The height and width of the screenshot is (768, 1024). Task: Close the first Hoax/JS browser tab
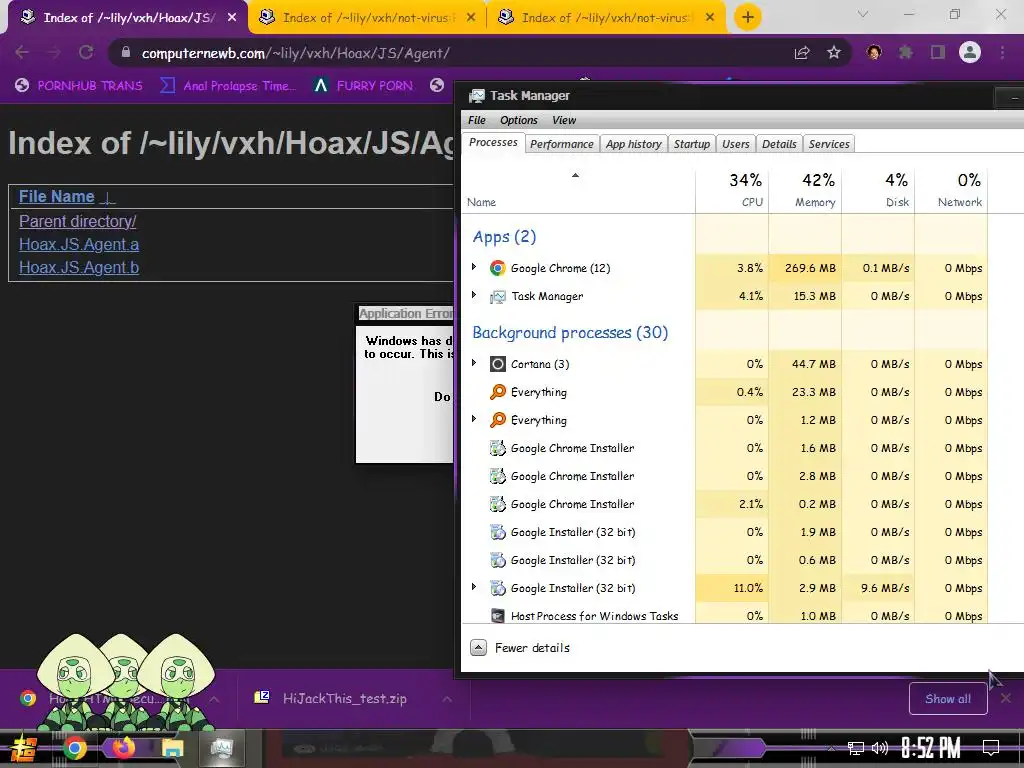coord(232,18)
